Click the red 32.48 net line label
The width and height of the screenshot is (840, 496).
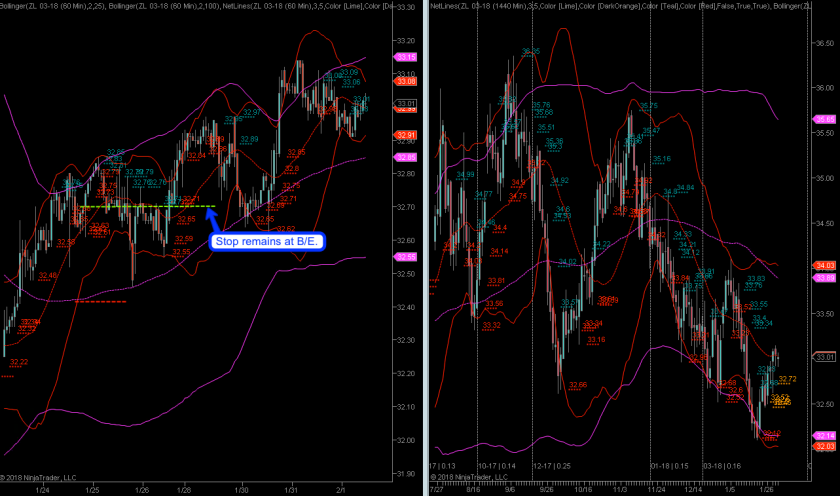tap(47, 276)
